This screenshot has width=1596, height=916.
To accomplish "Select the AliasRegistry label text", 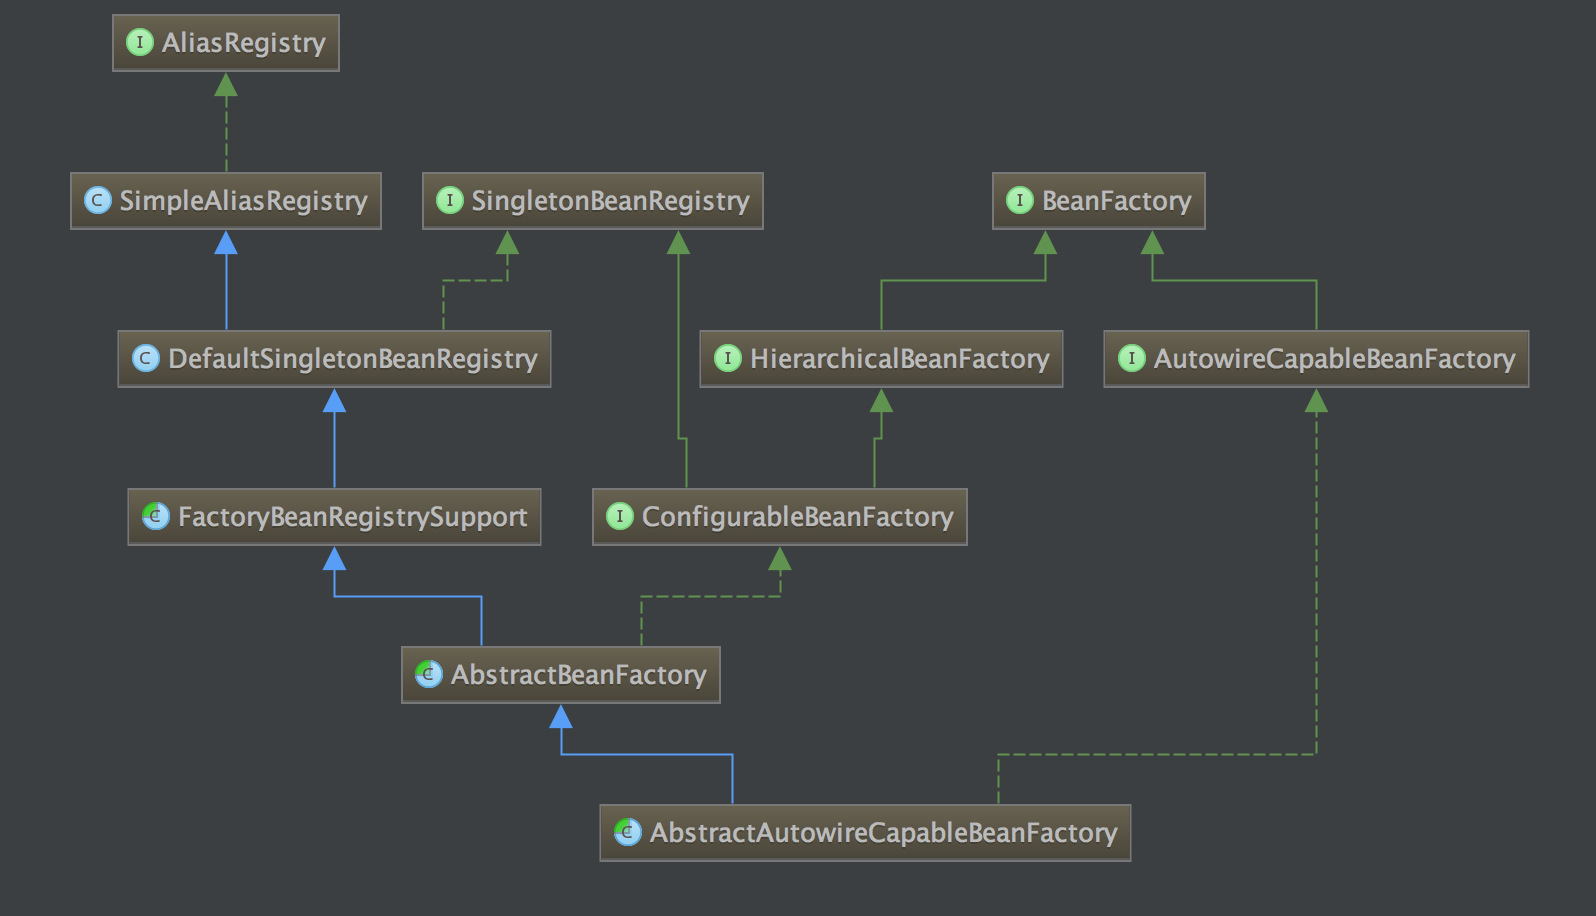I will coord(243,43).
